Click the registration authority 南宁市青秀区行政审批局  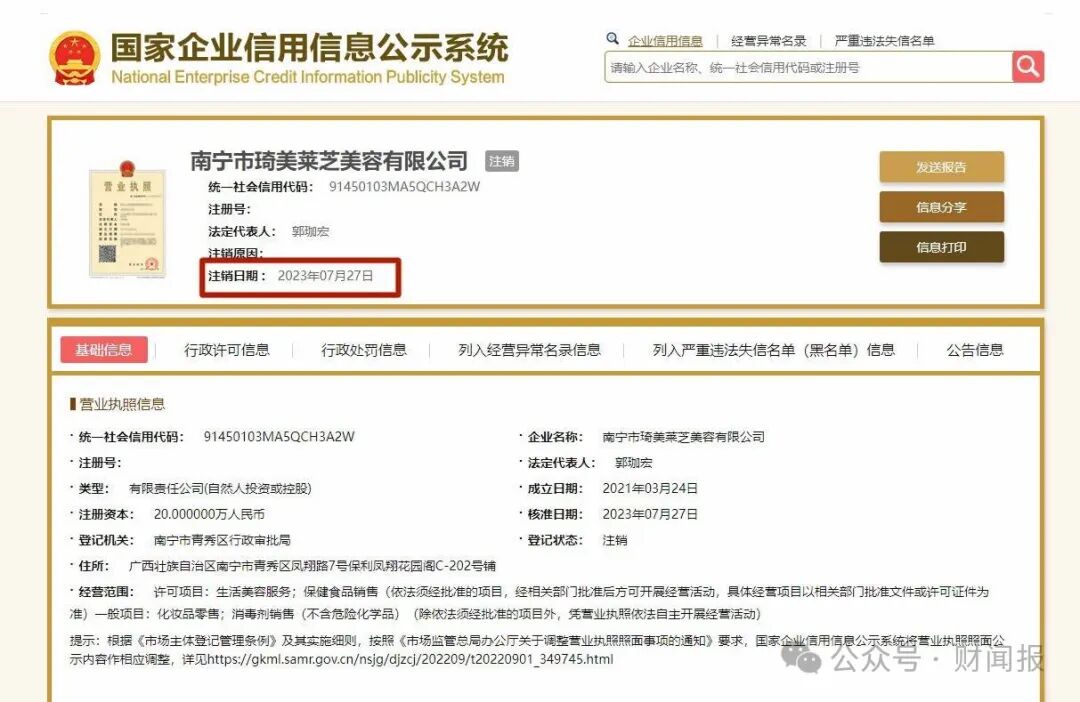(x=222, y=540)
